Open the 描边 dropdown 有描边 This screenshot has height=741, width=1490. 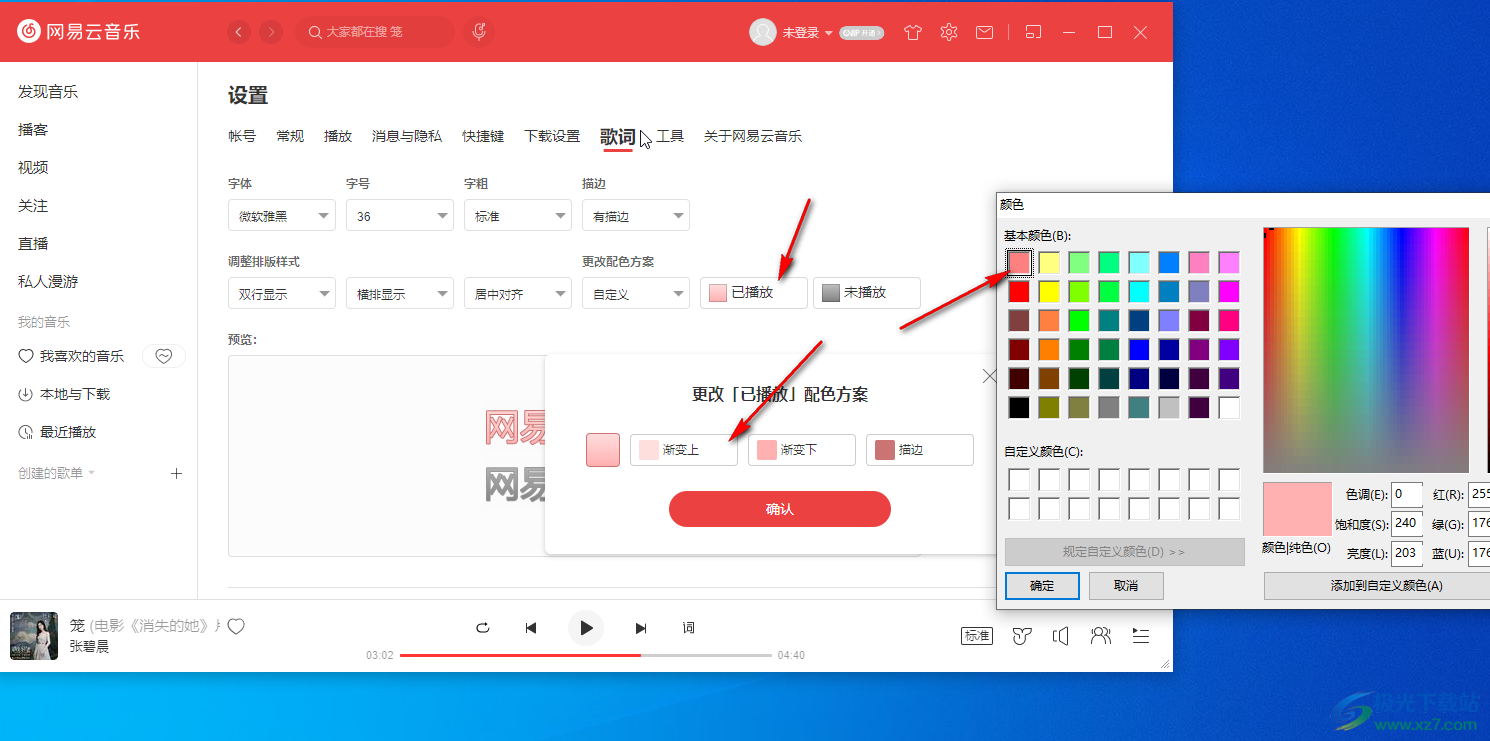[636, 215]
